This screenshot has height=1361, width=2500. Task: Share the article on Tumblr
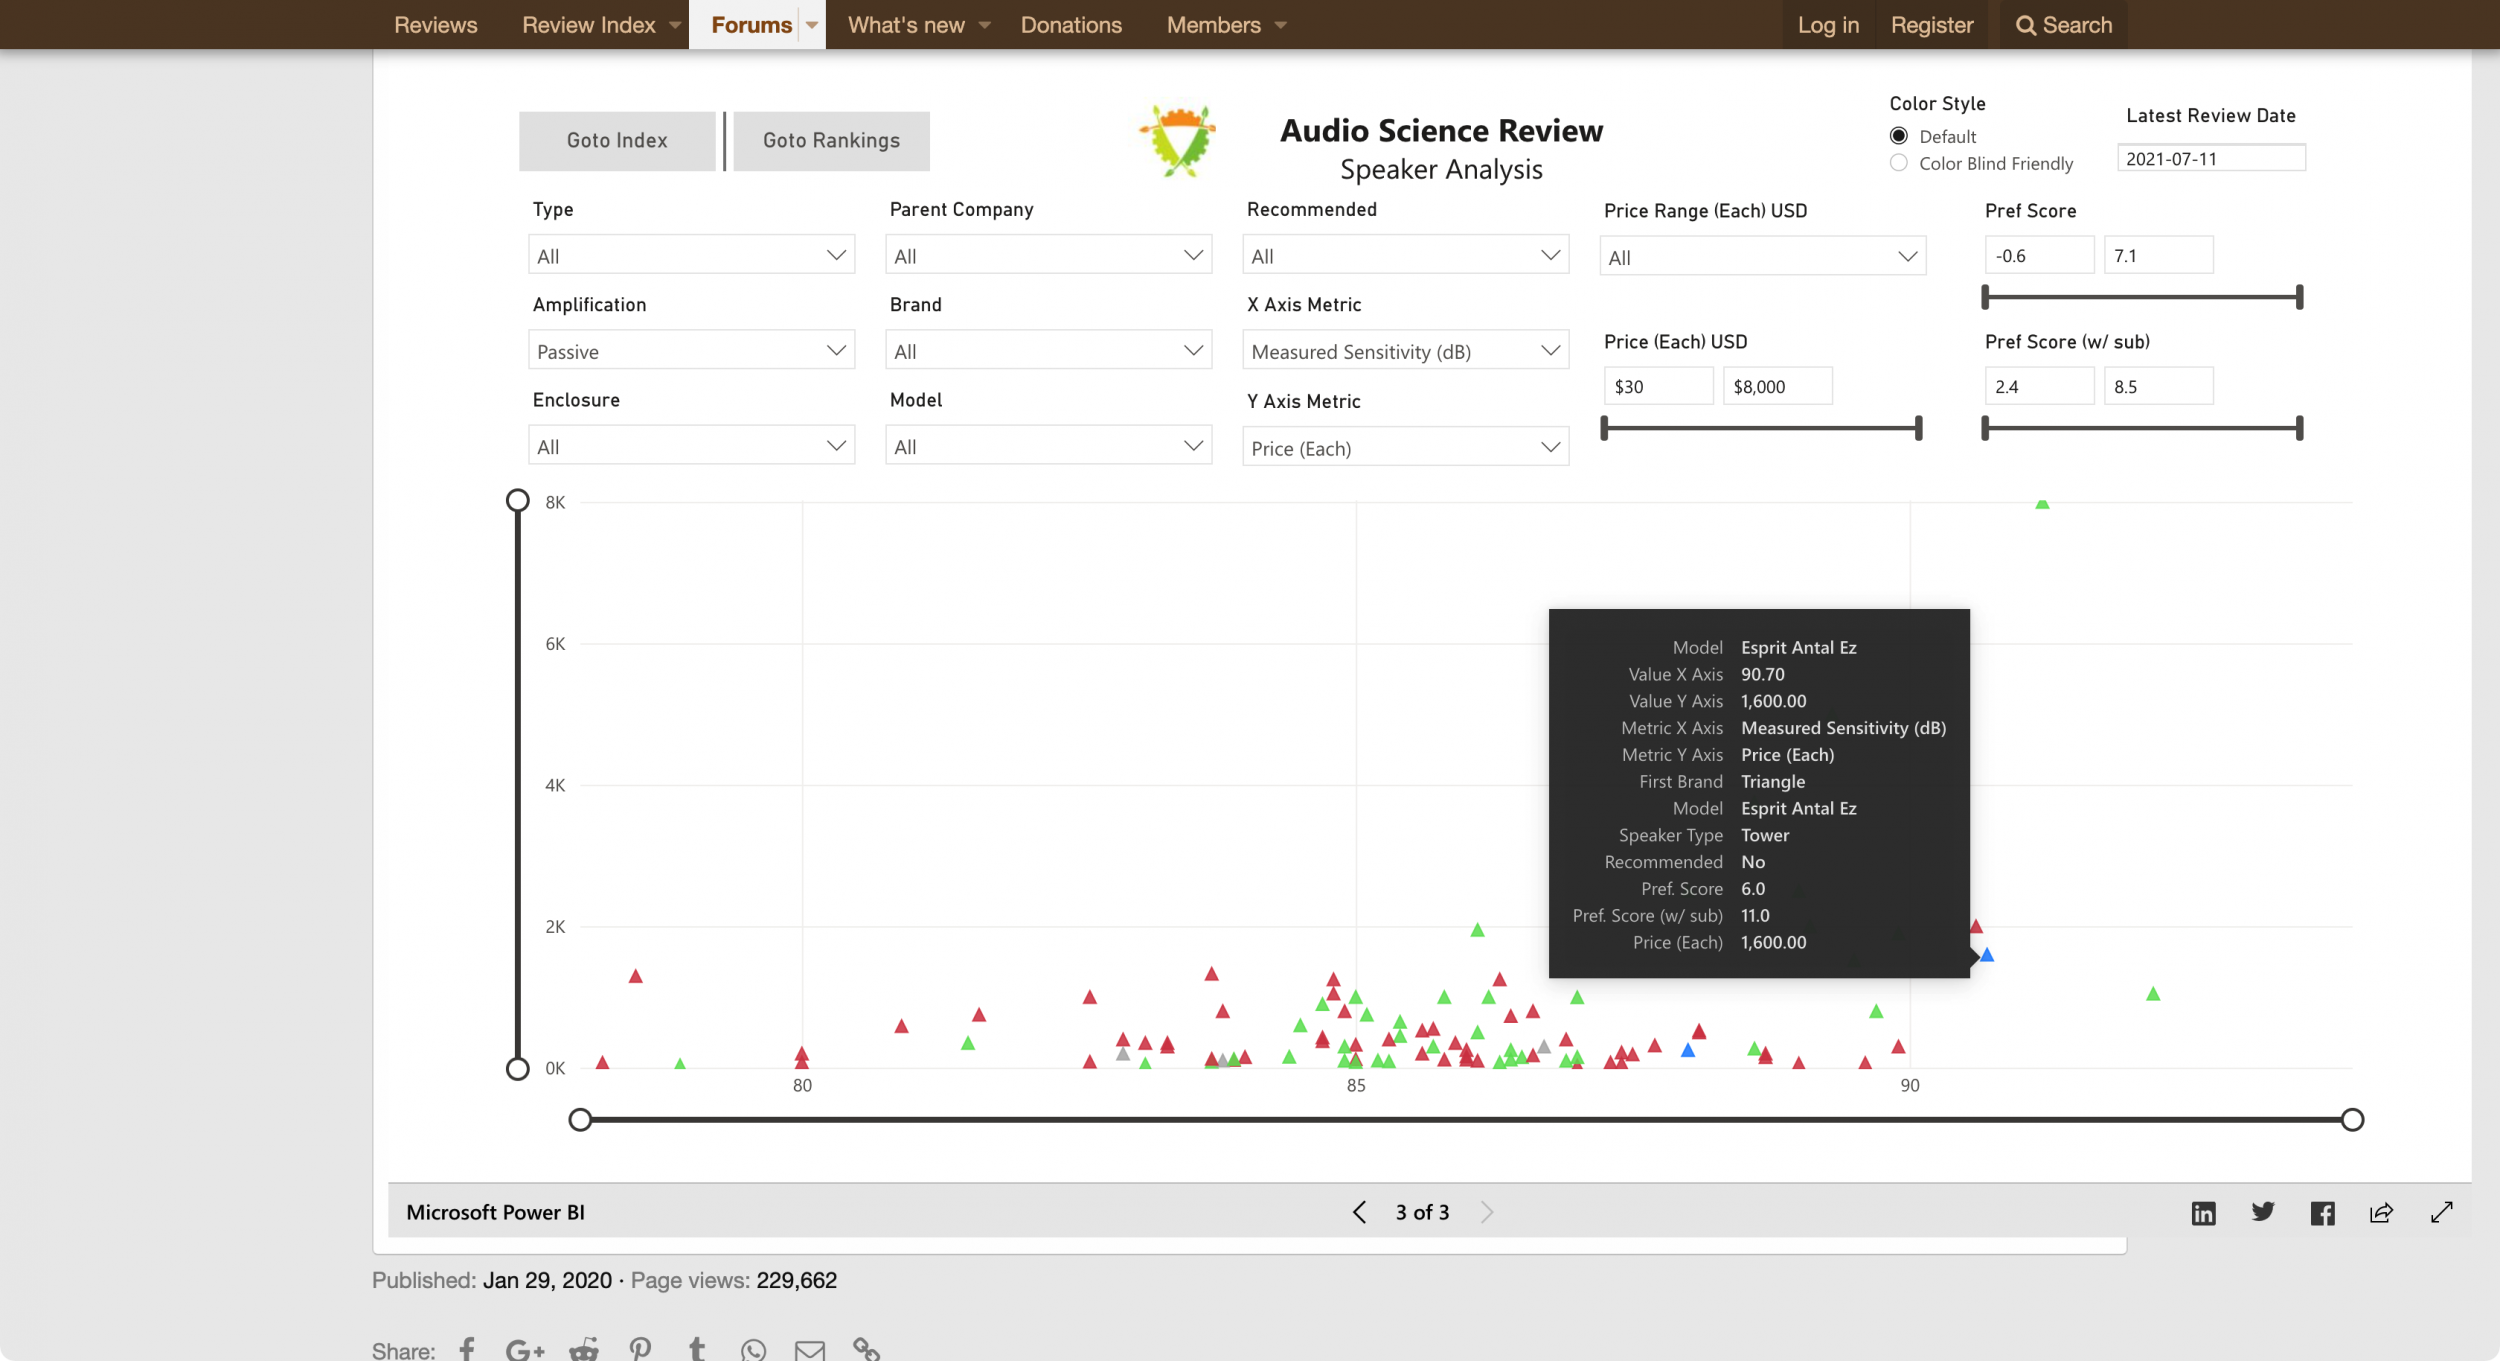click(x=697, y=1349)
